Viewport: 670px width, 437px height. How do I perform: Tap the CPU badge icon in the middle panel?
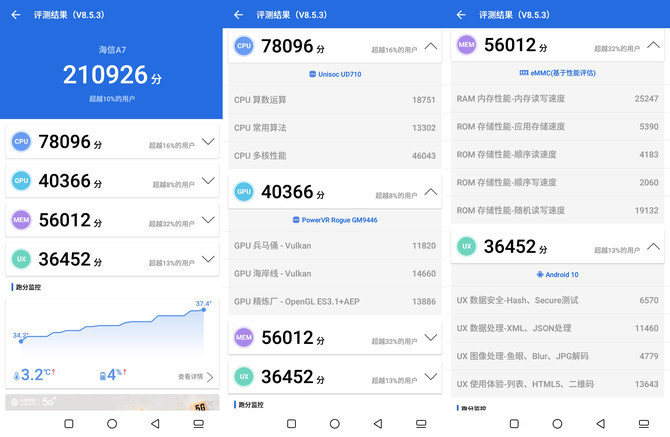[x=244, y=46]
